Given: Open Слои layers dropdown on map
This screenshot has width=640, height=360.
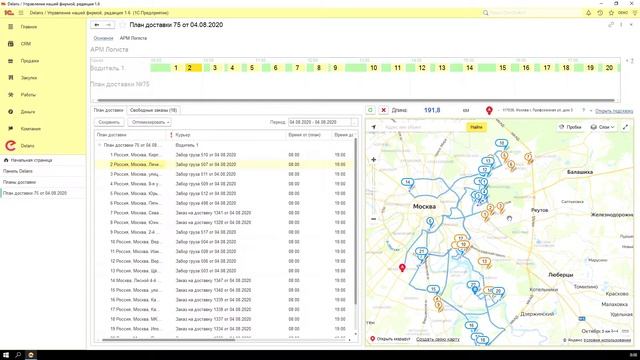Looking at the screenshot, I should pyautogui.click(x=602, y=127).
